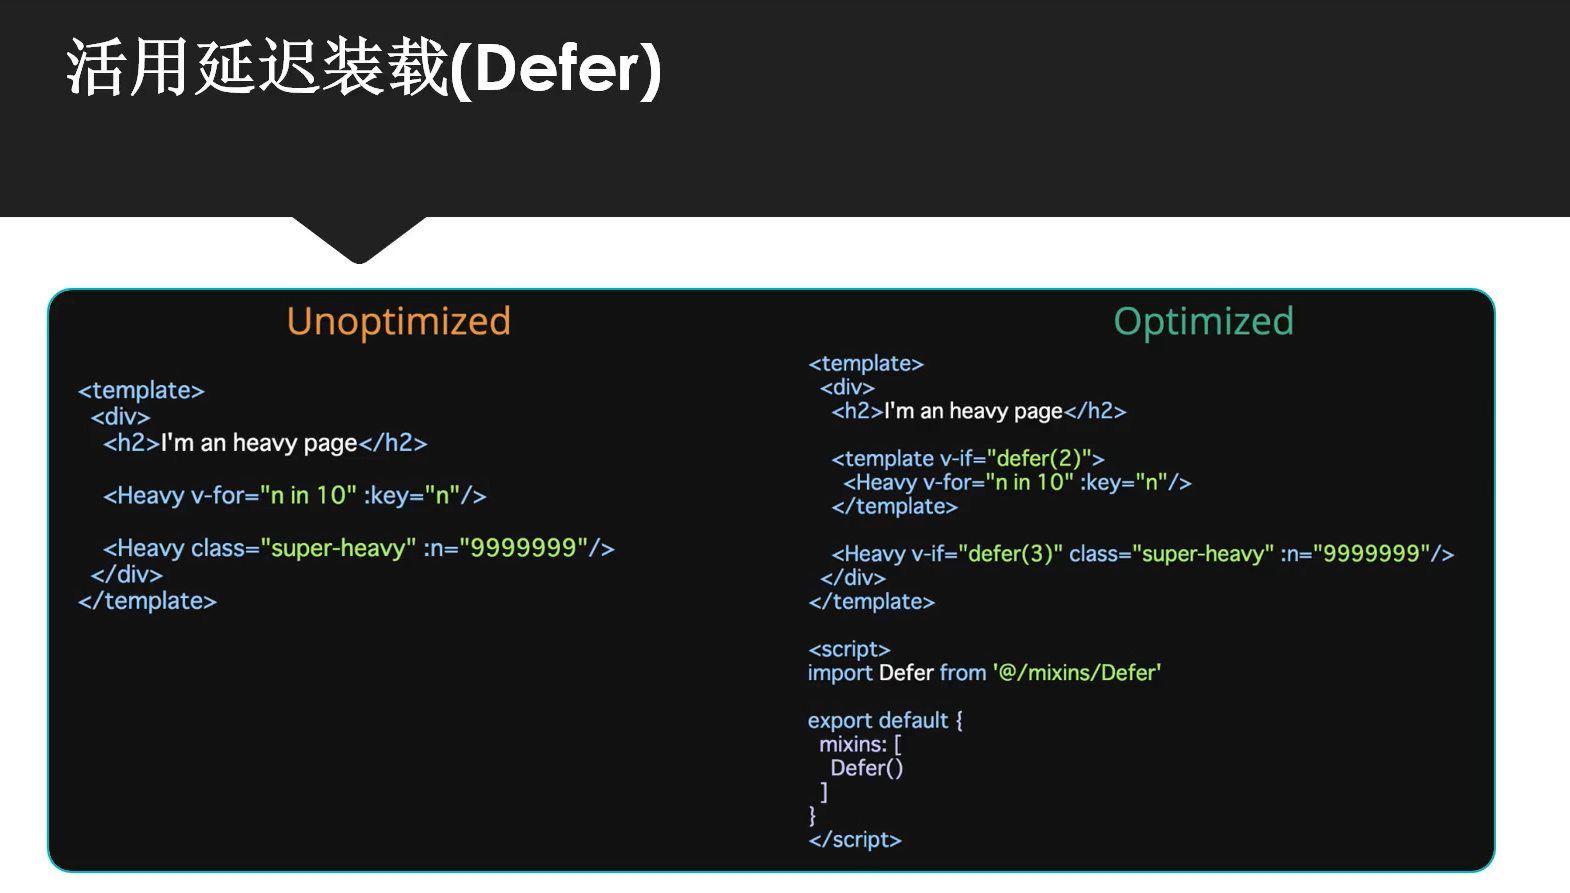Click the Heavy v-for line in Unoptimized code

(294, 495)
